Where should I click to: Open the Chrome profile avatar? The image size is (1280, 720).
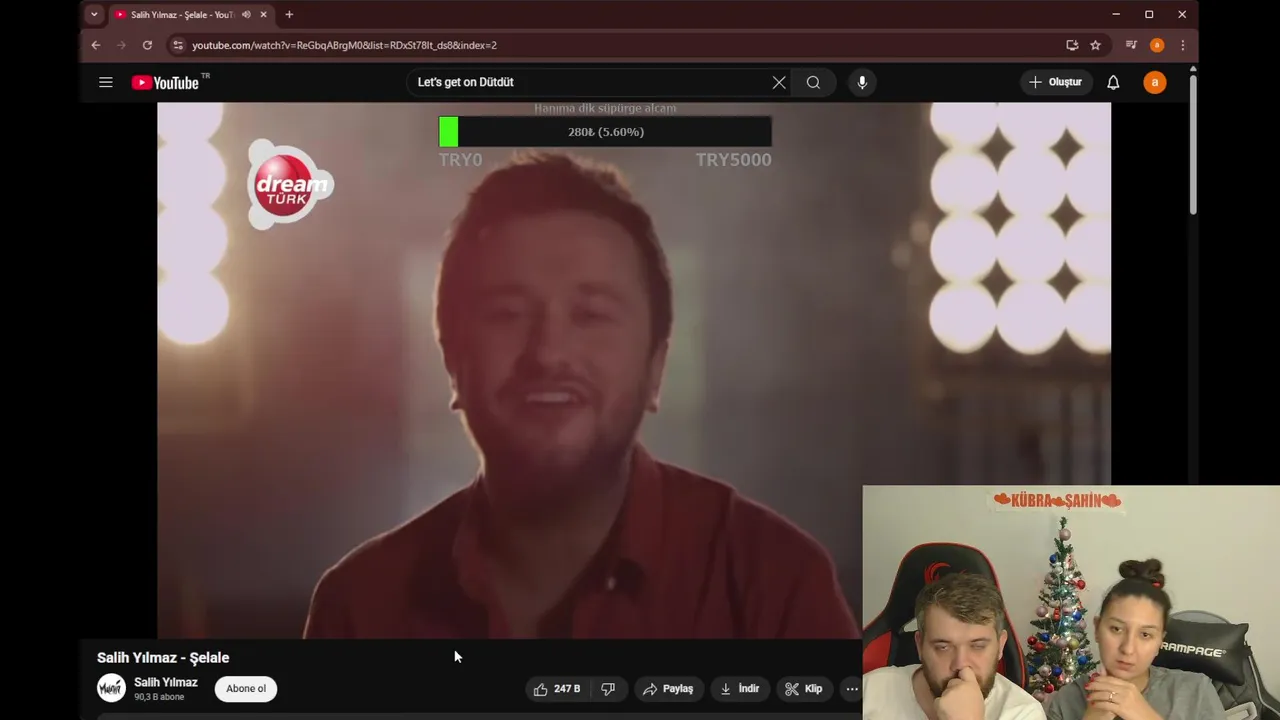point(1157,45)
